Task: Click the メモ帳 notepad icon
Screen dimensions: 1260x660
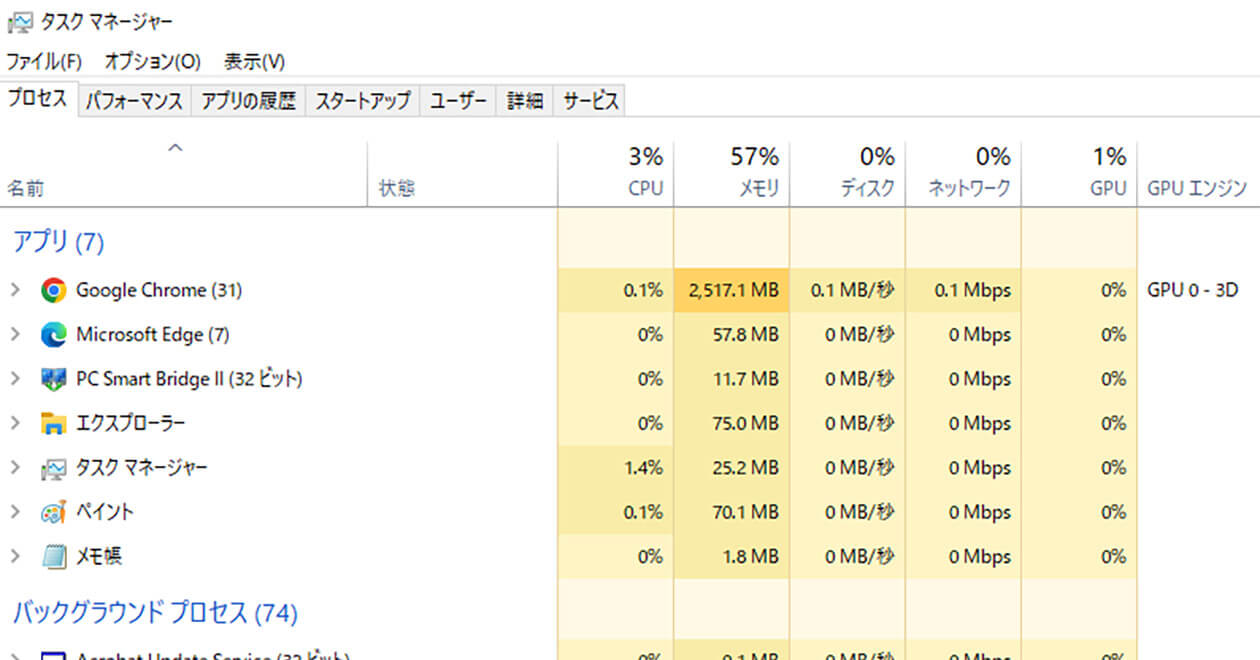Action: pyautogui.click(x=54, y=556)
